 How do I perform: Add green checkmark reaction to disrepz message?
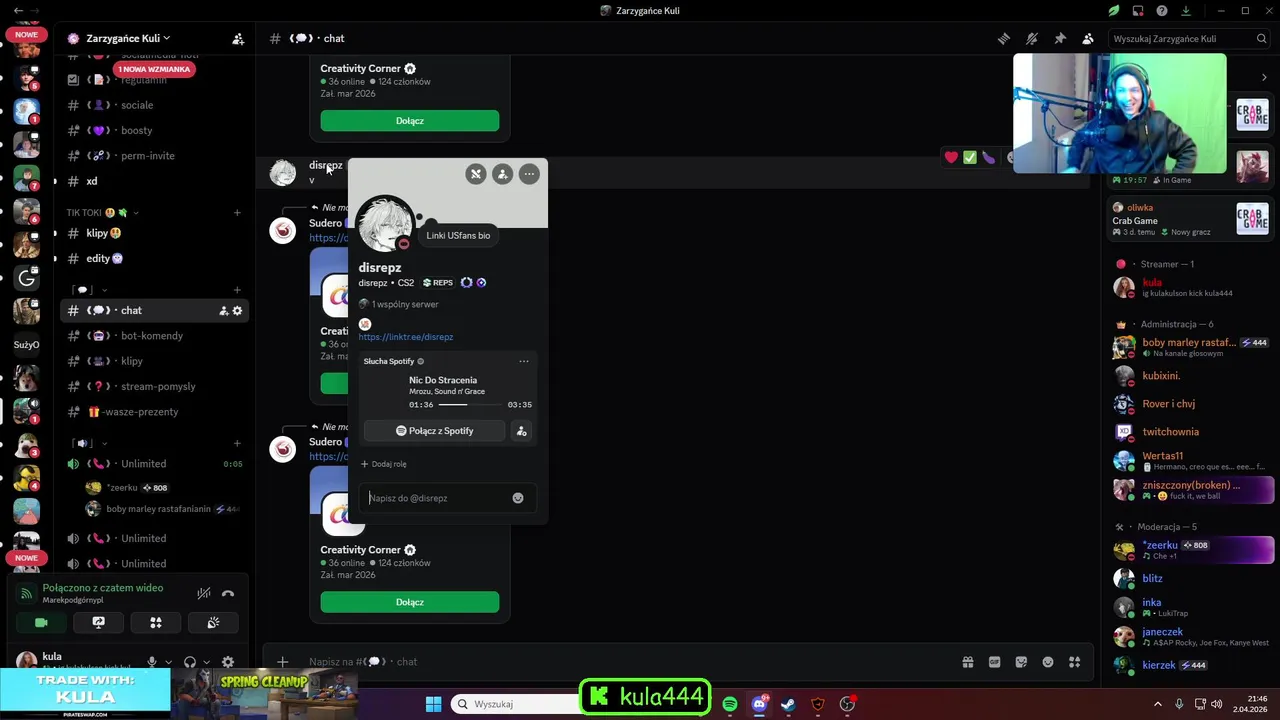pyautogui.click(x=969, y=157)
